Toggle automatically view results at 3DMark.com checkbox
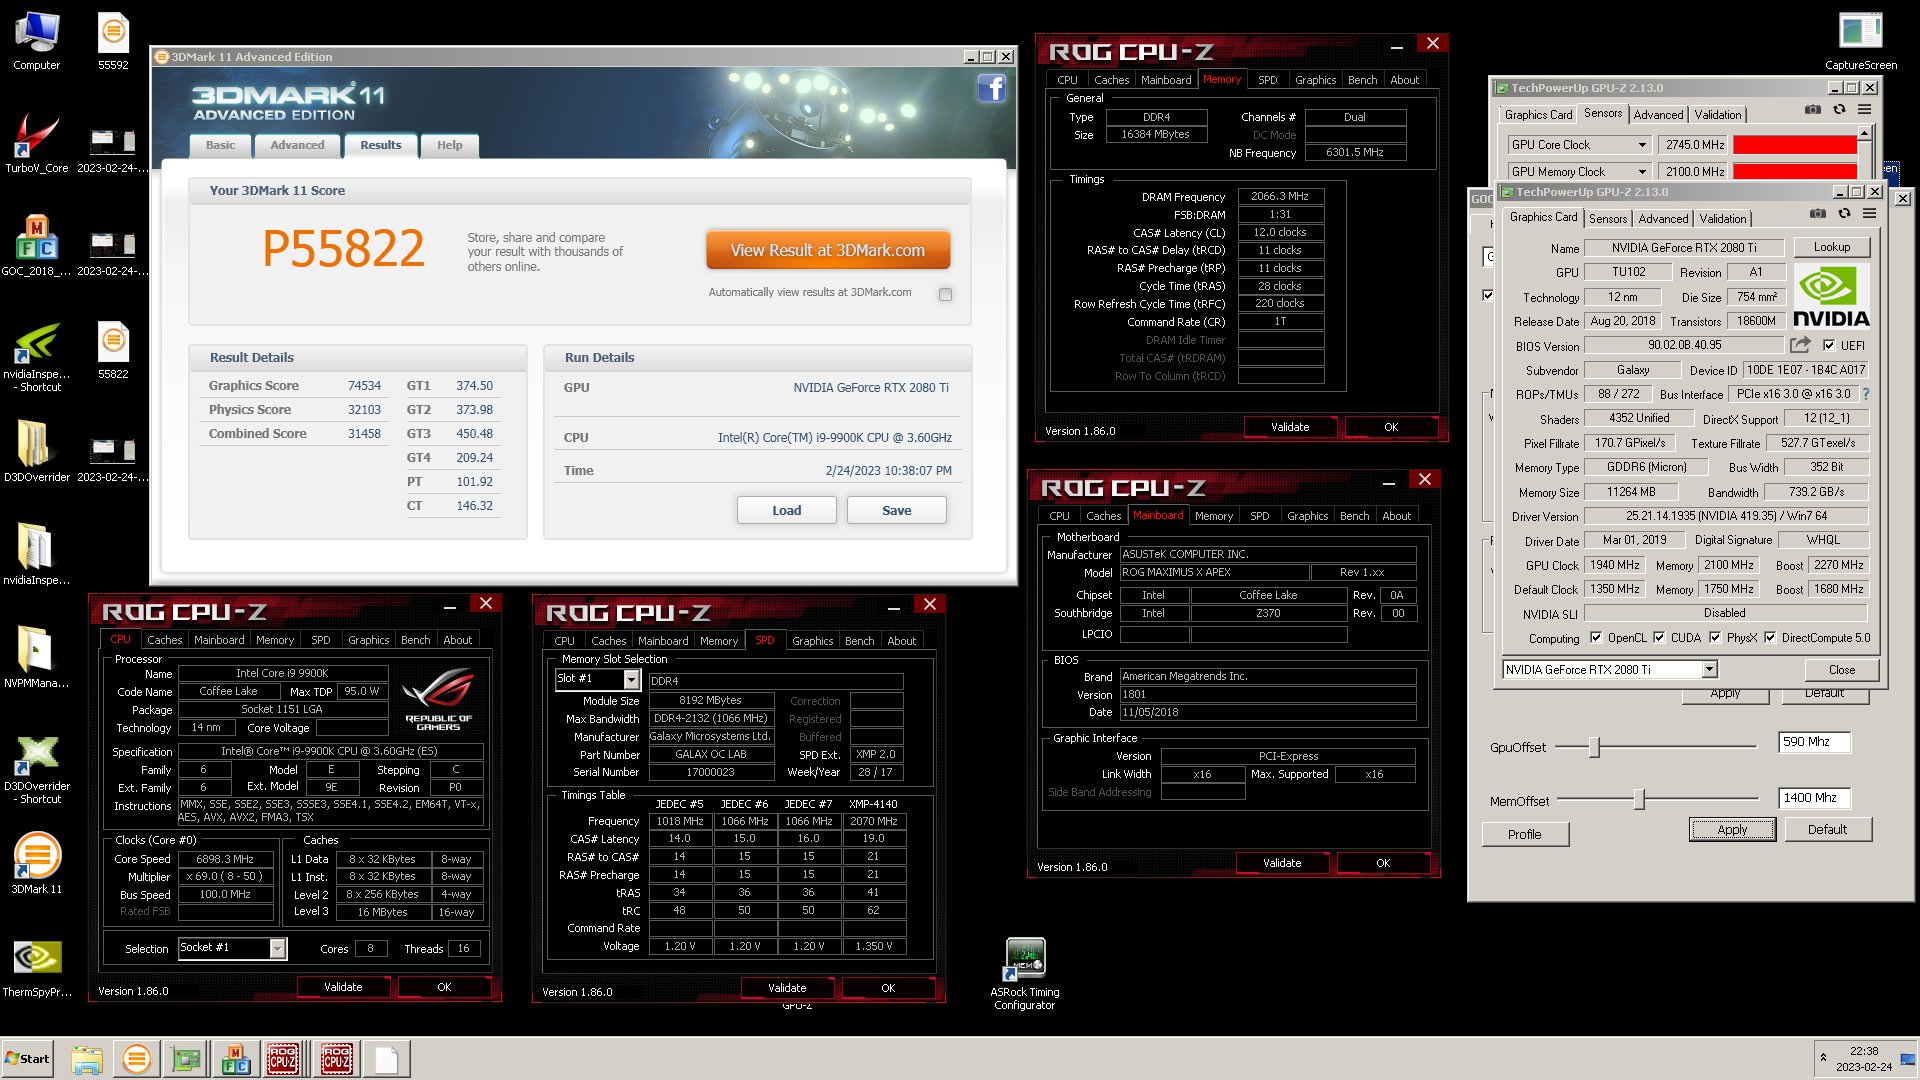 pyautogui.click(x=945, y=294)
